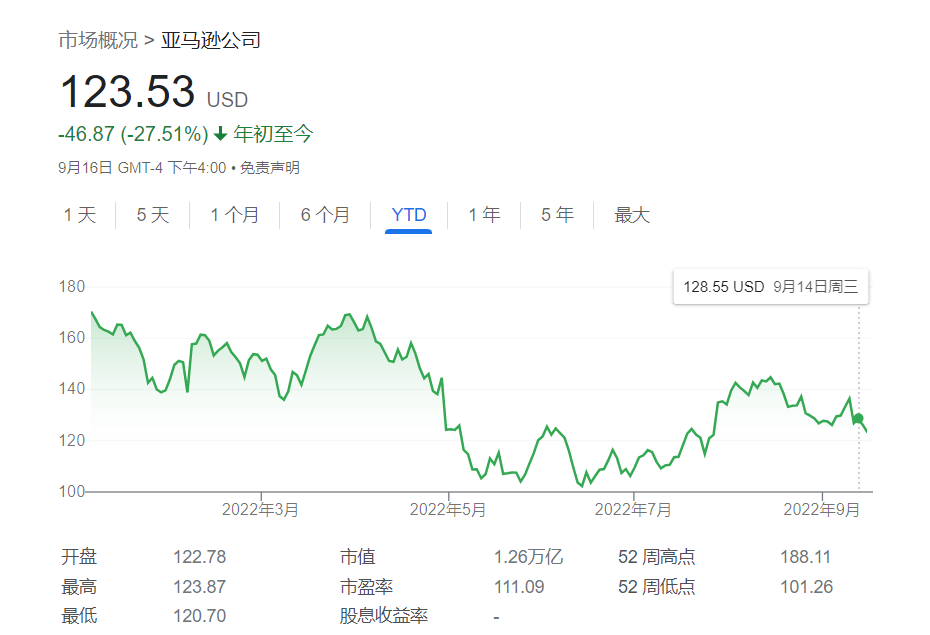Open the 免责声明 disclaimer link
Viewport: 930px width, 635px height.
coord(270,168)
